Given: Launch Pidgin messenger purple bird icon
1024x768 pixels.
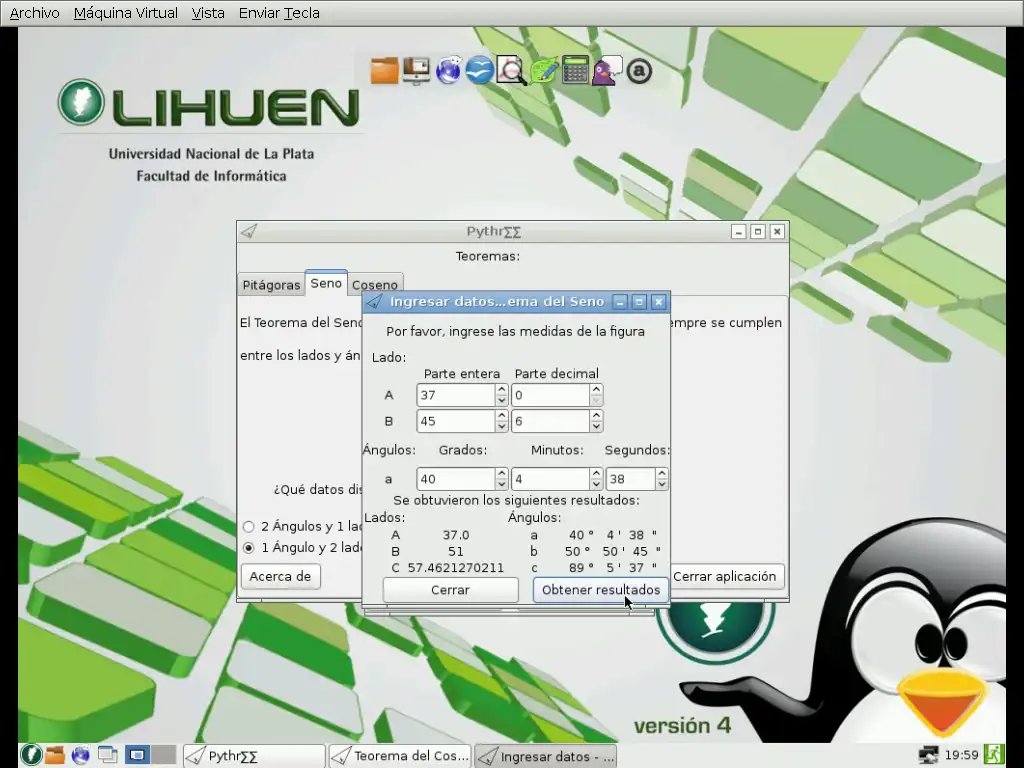Looking at the screenshot, I should pyautogui.click(x=607, y=71).
